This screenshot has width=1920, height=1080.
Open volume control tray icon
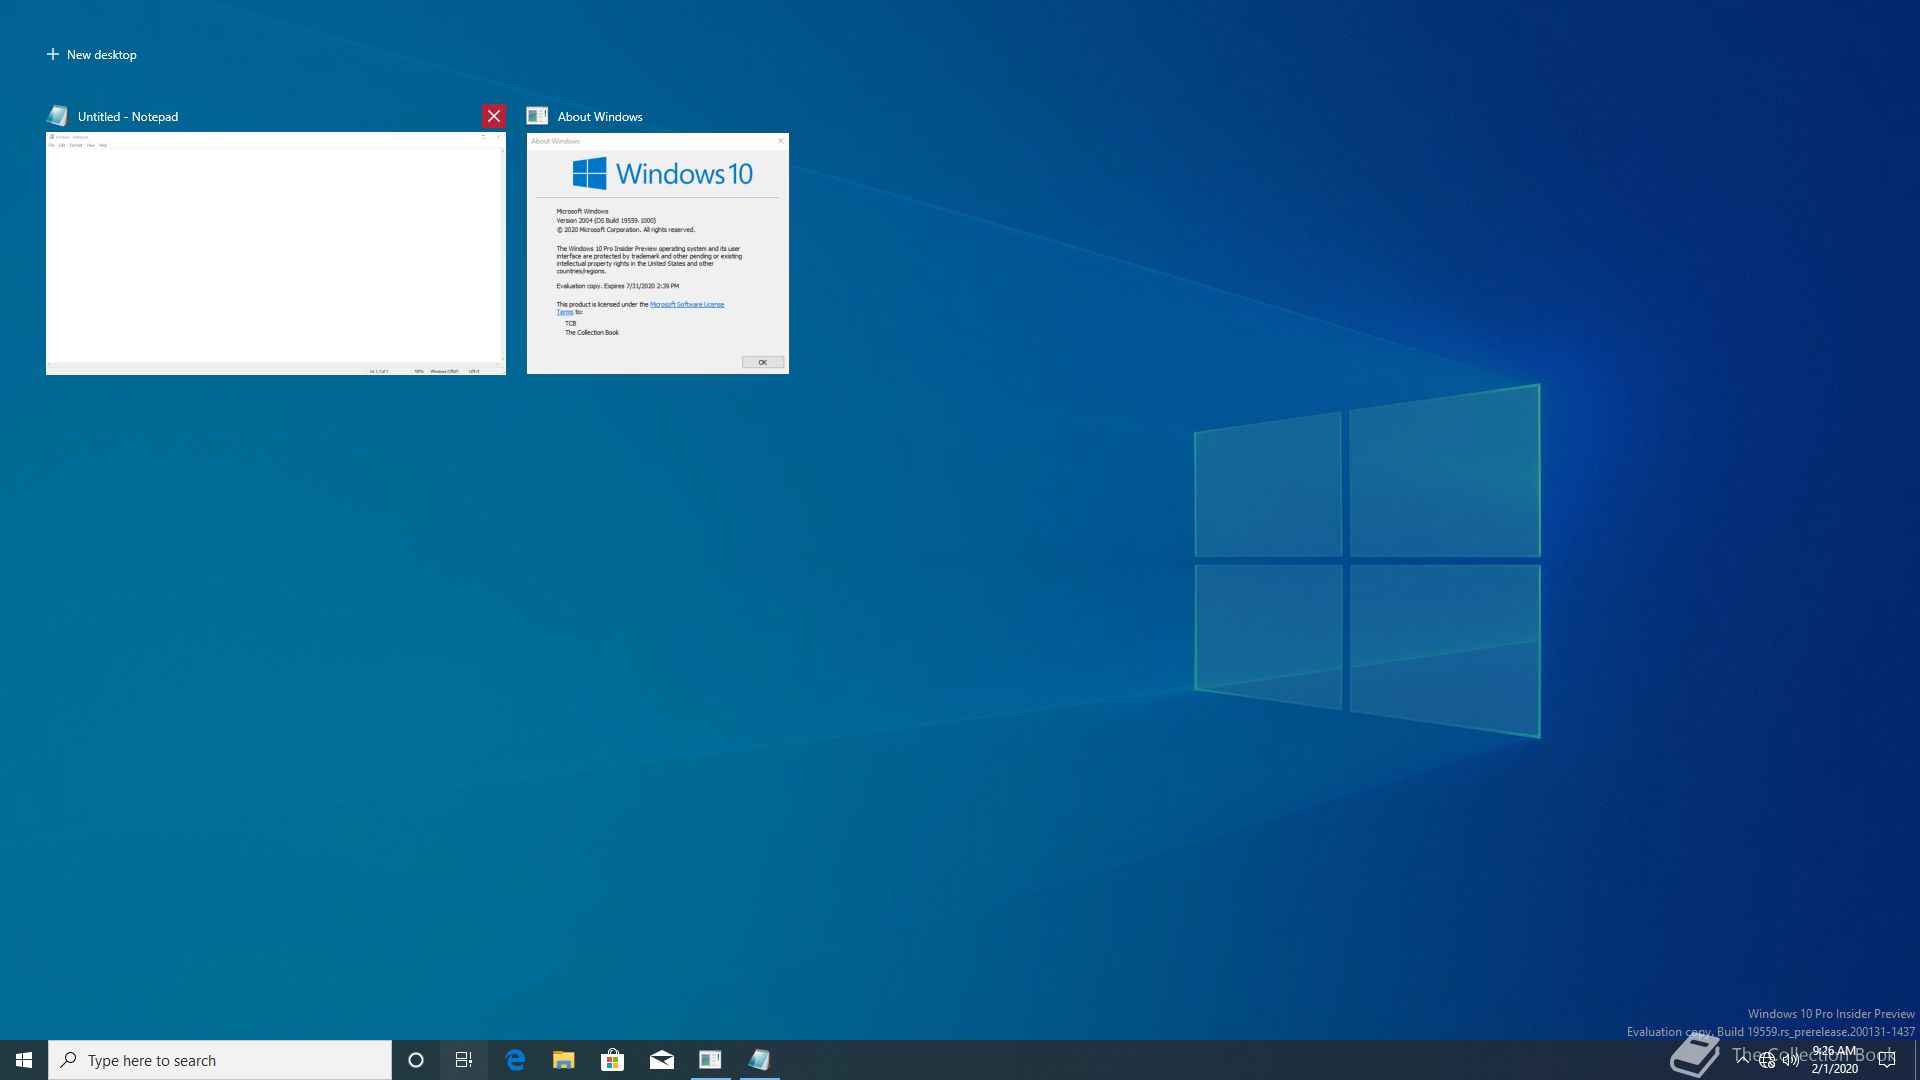(1791, 1060)
